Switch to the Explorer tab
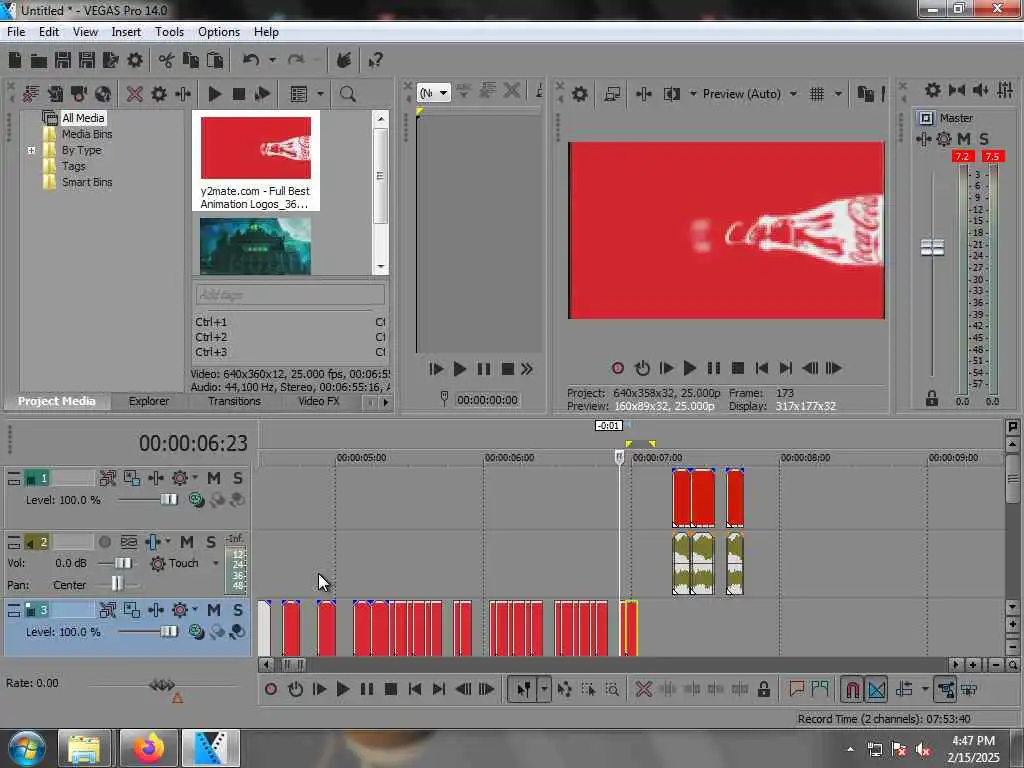This screenshot has height=768, width=1024. tap(149, 401)
